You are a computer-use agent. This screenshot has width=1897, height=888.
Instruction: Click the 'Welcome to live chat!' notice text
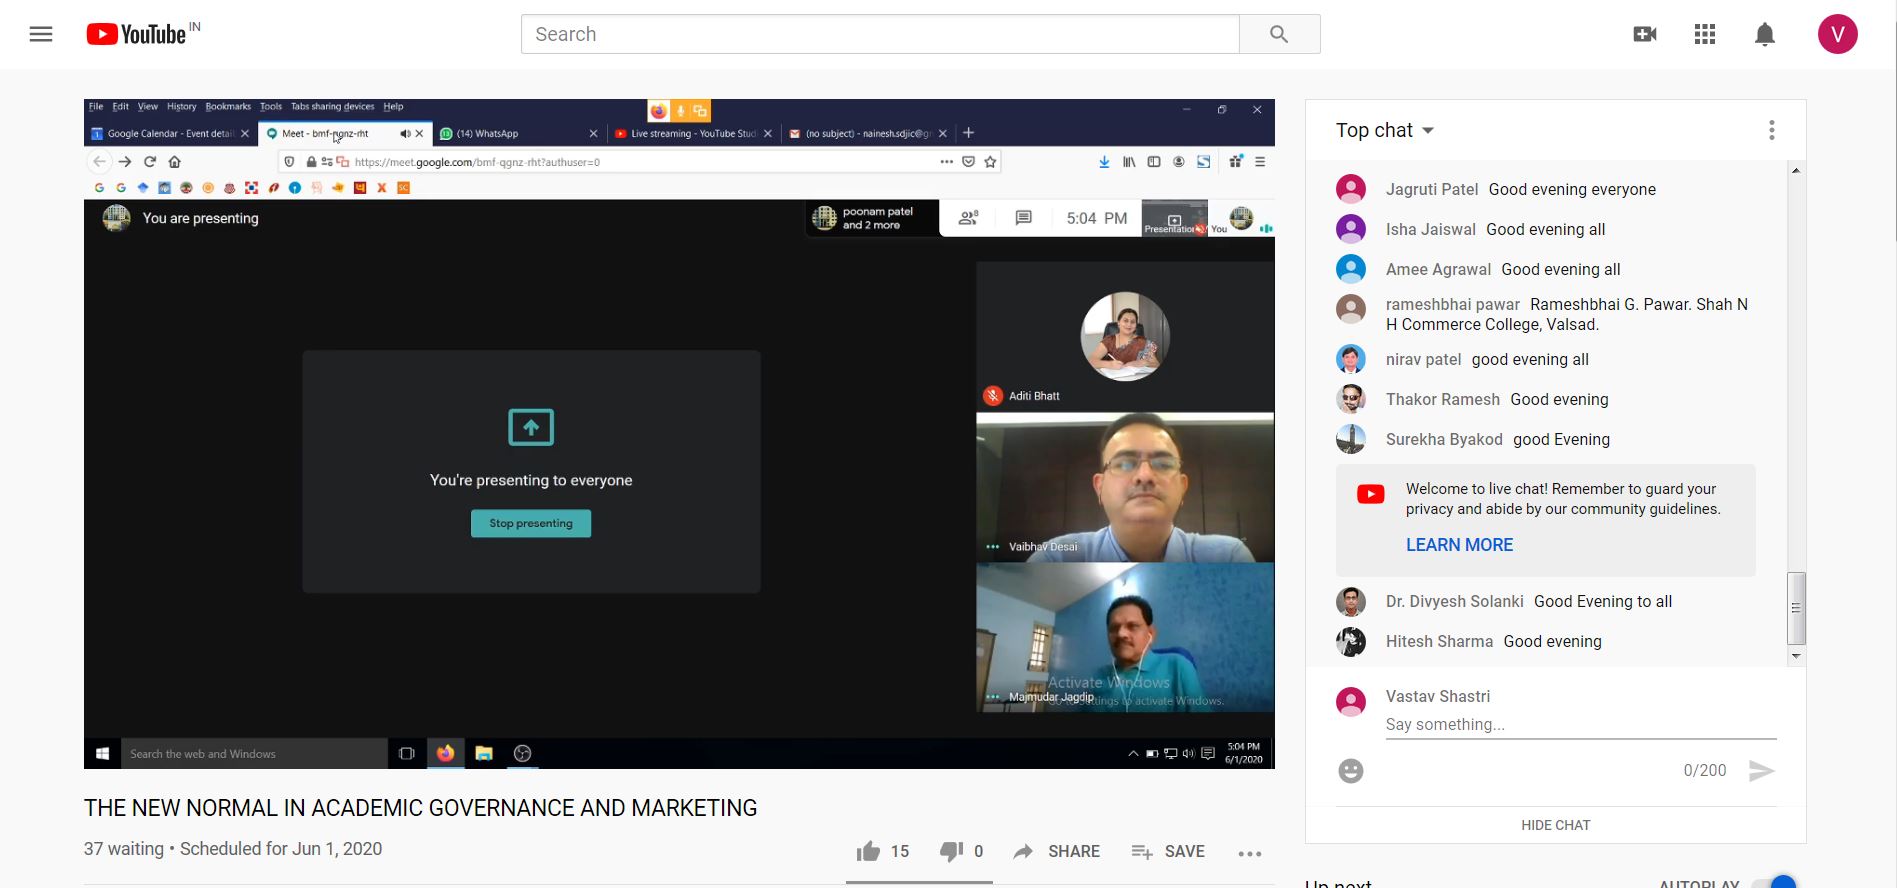[x=1562, y=499]
